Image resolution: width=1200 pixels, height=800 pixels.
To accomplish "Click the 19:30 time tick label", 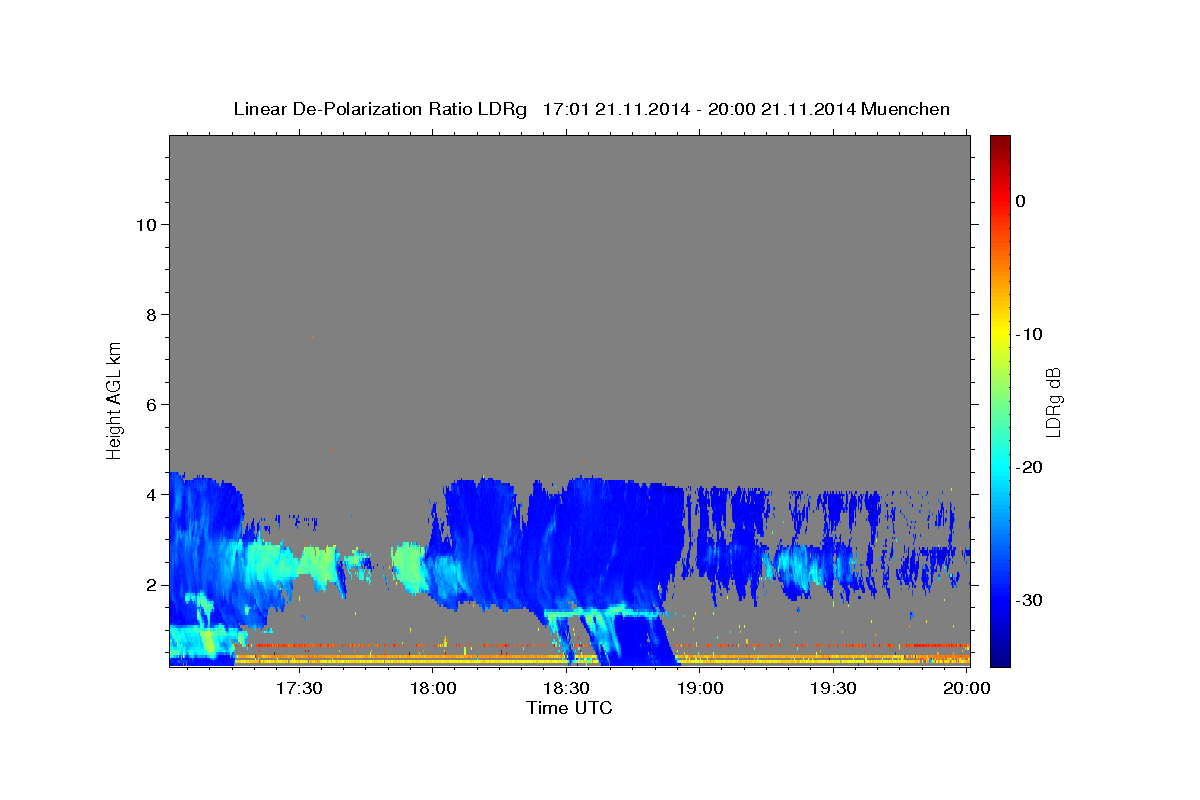I will click(x=833, y=688).
